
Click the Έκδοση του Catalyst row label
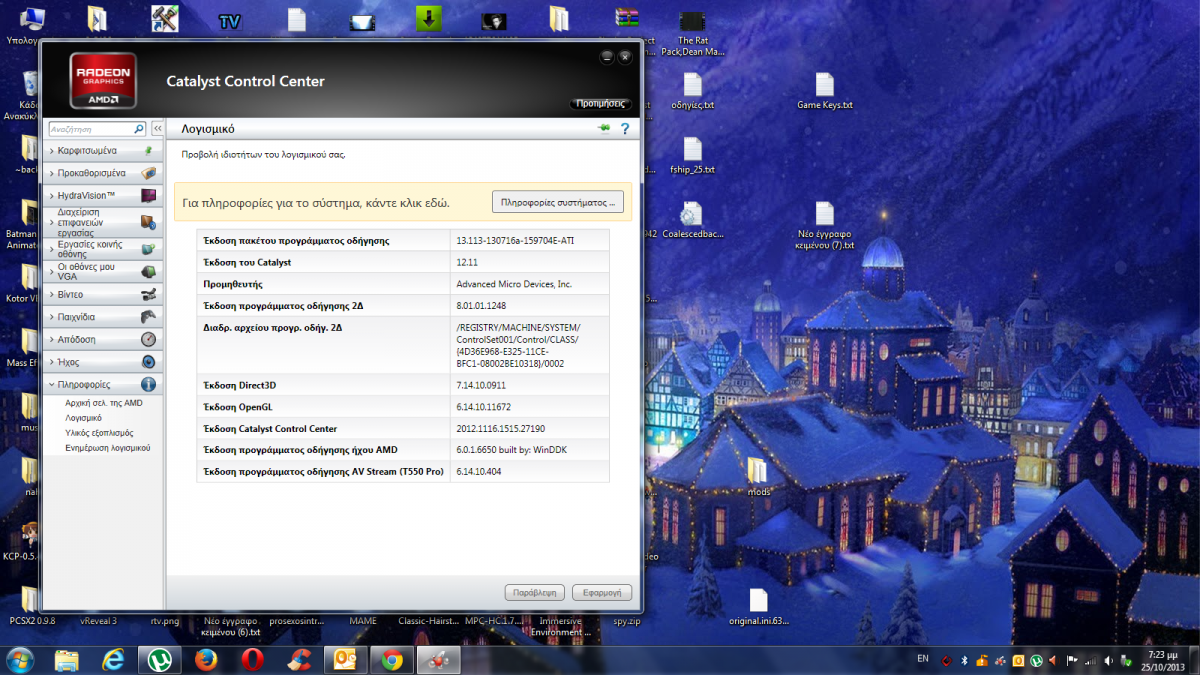tap(247, 262)
